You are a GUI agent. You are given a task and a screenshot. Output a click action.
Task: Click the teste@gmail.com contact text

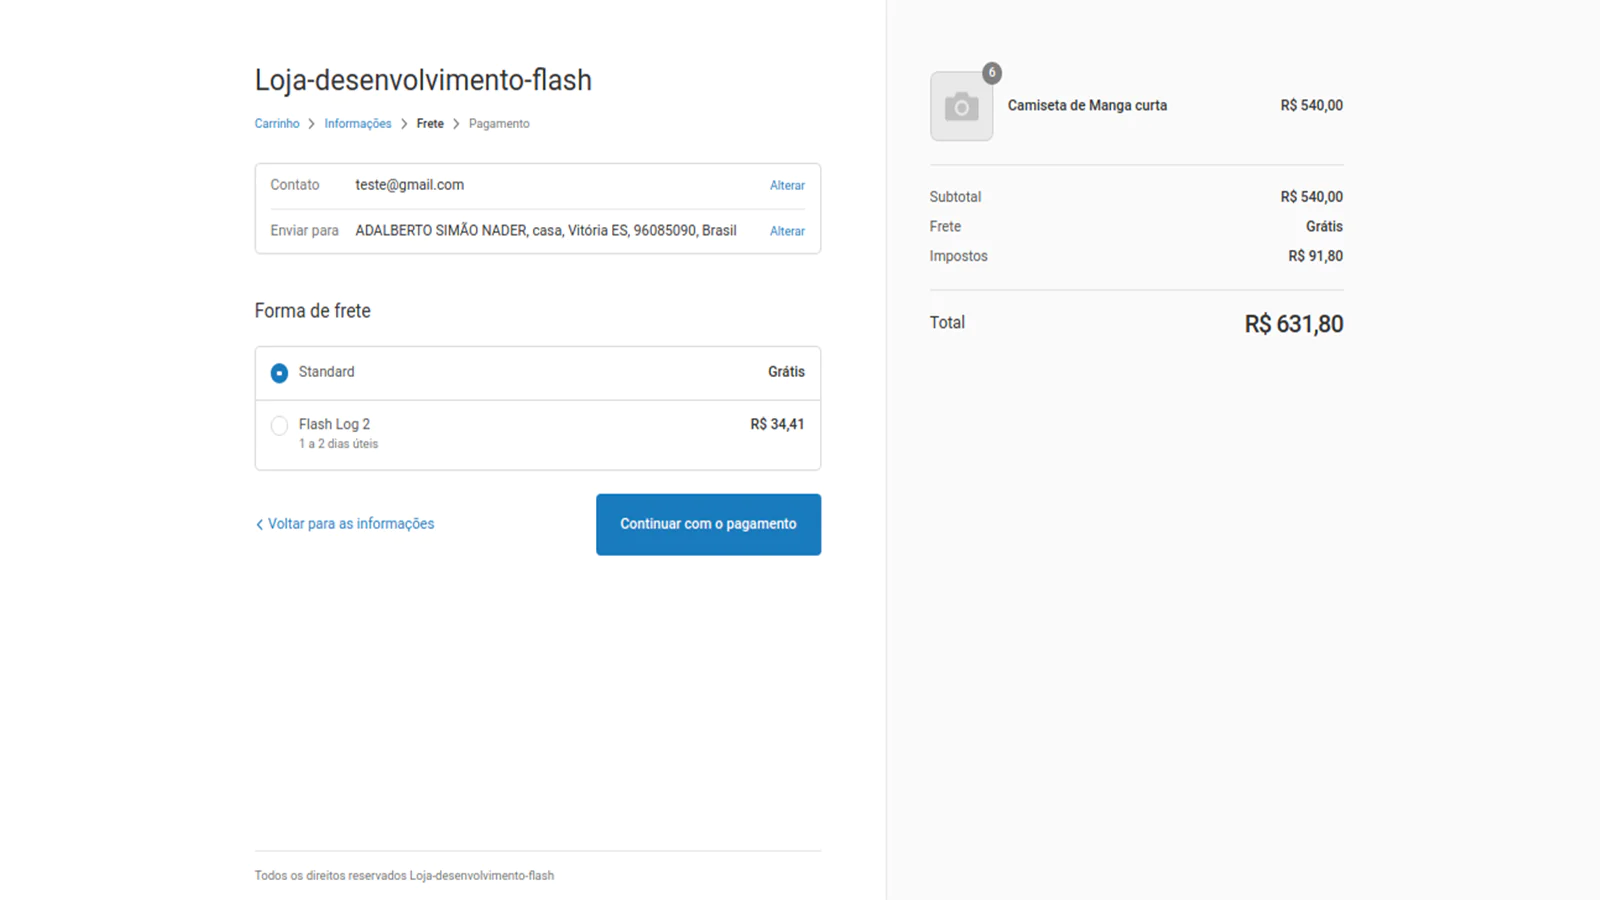pyautogui.click(x=409, y=185)
